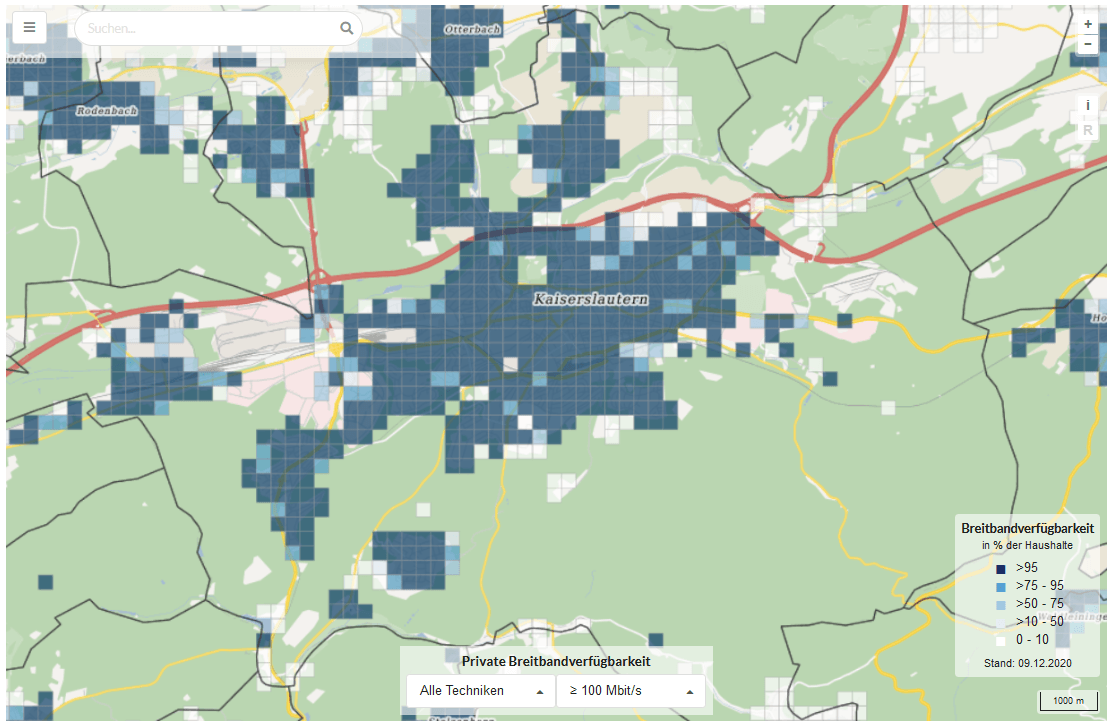Screen dimensions: 1112x726
Task: Click the 'Kaiserslautern' city label on map
Action: pos(590,299)
